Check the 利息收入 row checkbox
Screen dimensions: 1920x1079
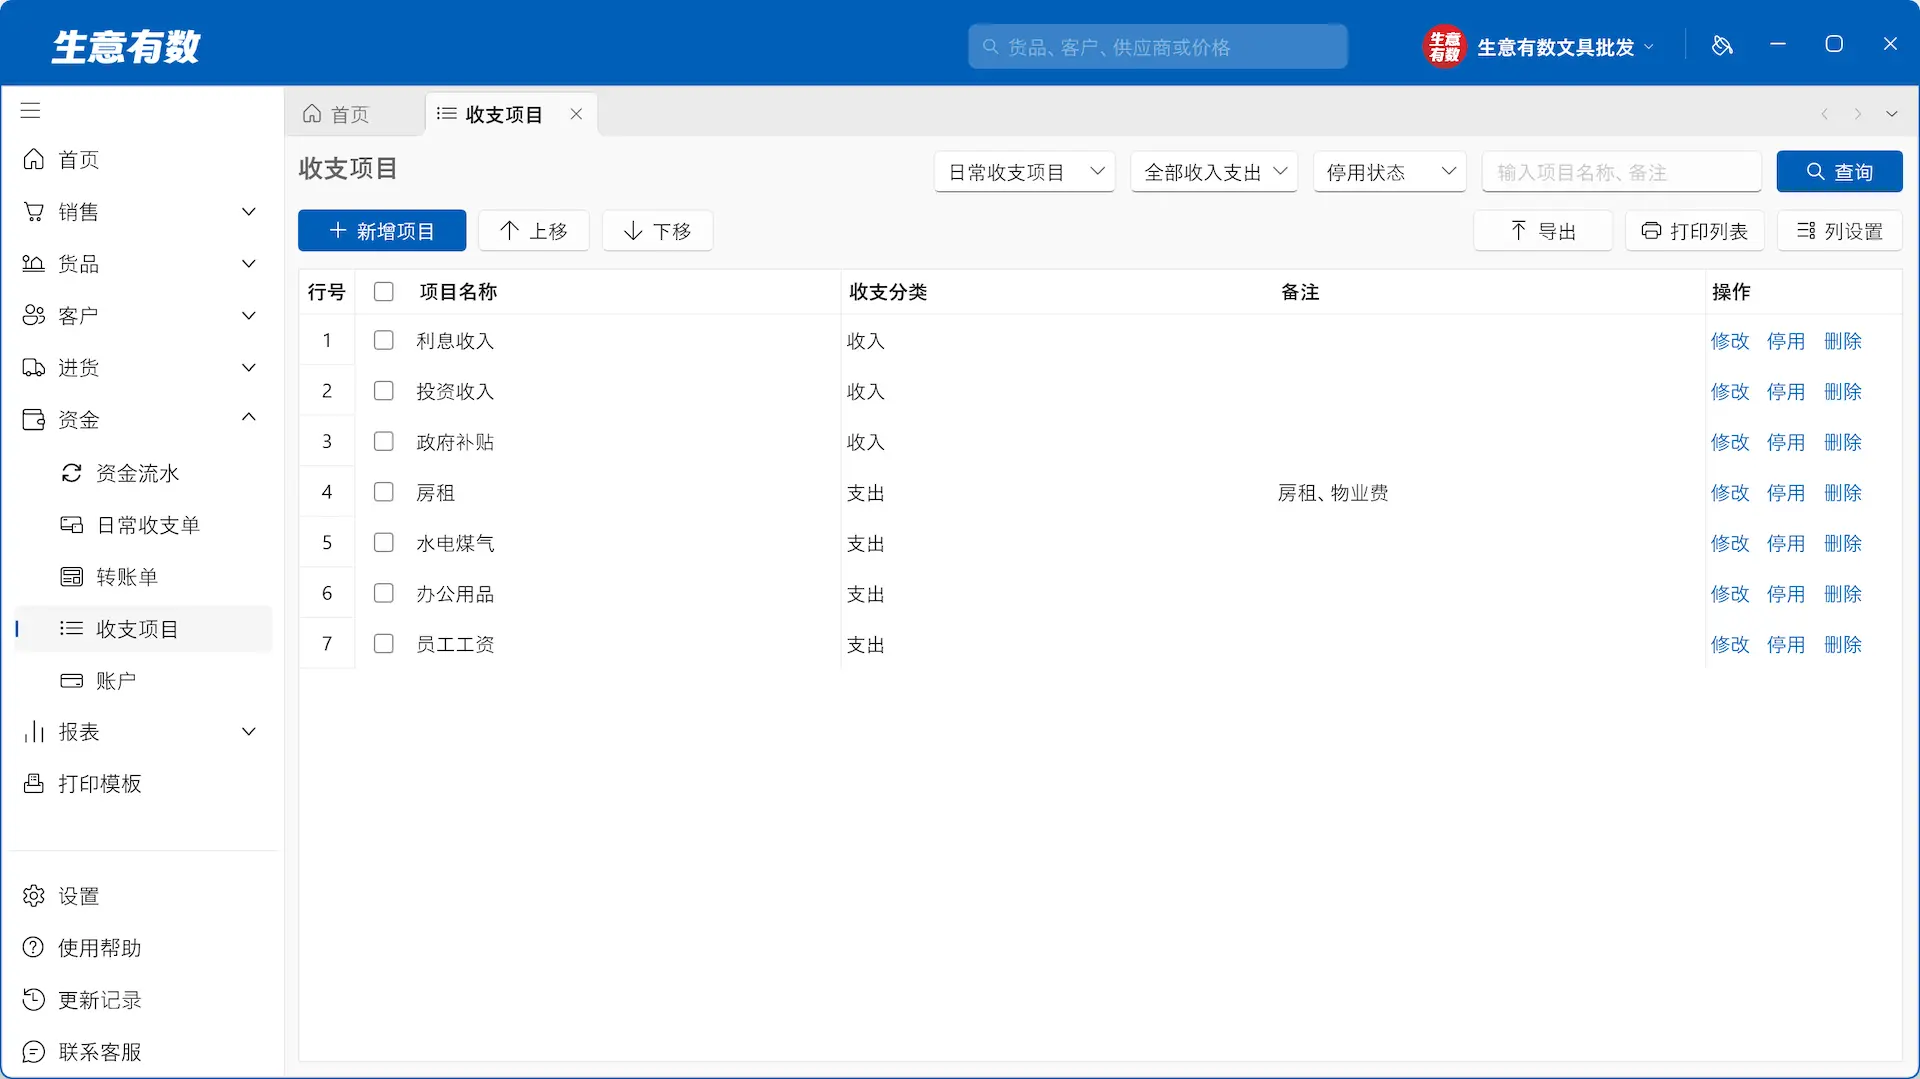click(x=383, y=341)
